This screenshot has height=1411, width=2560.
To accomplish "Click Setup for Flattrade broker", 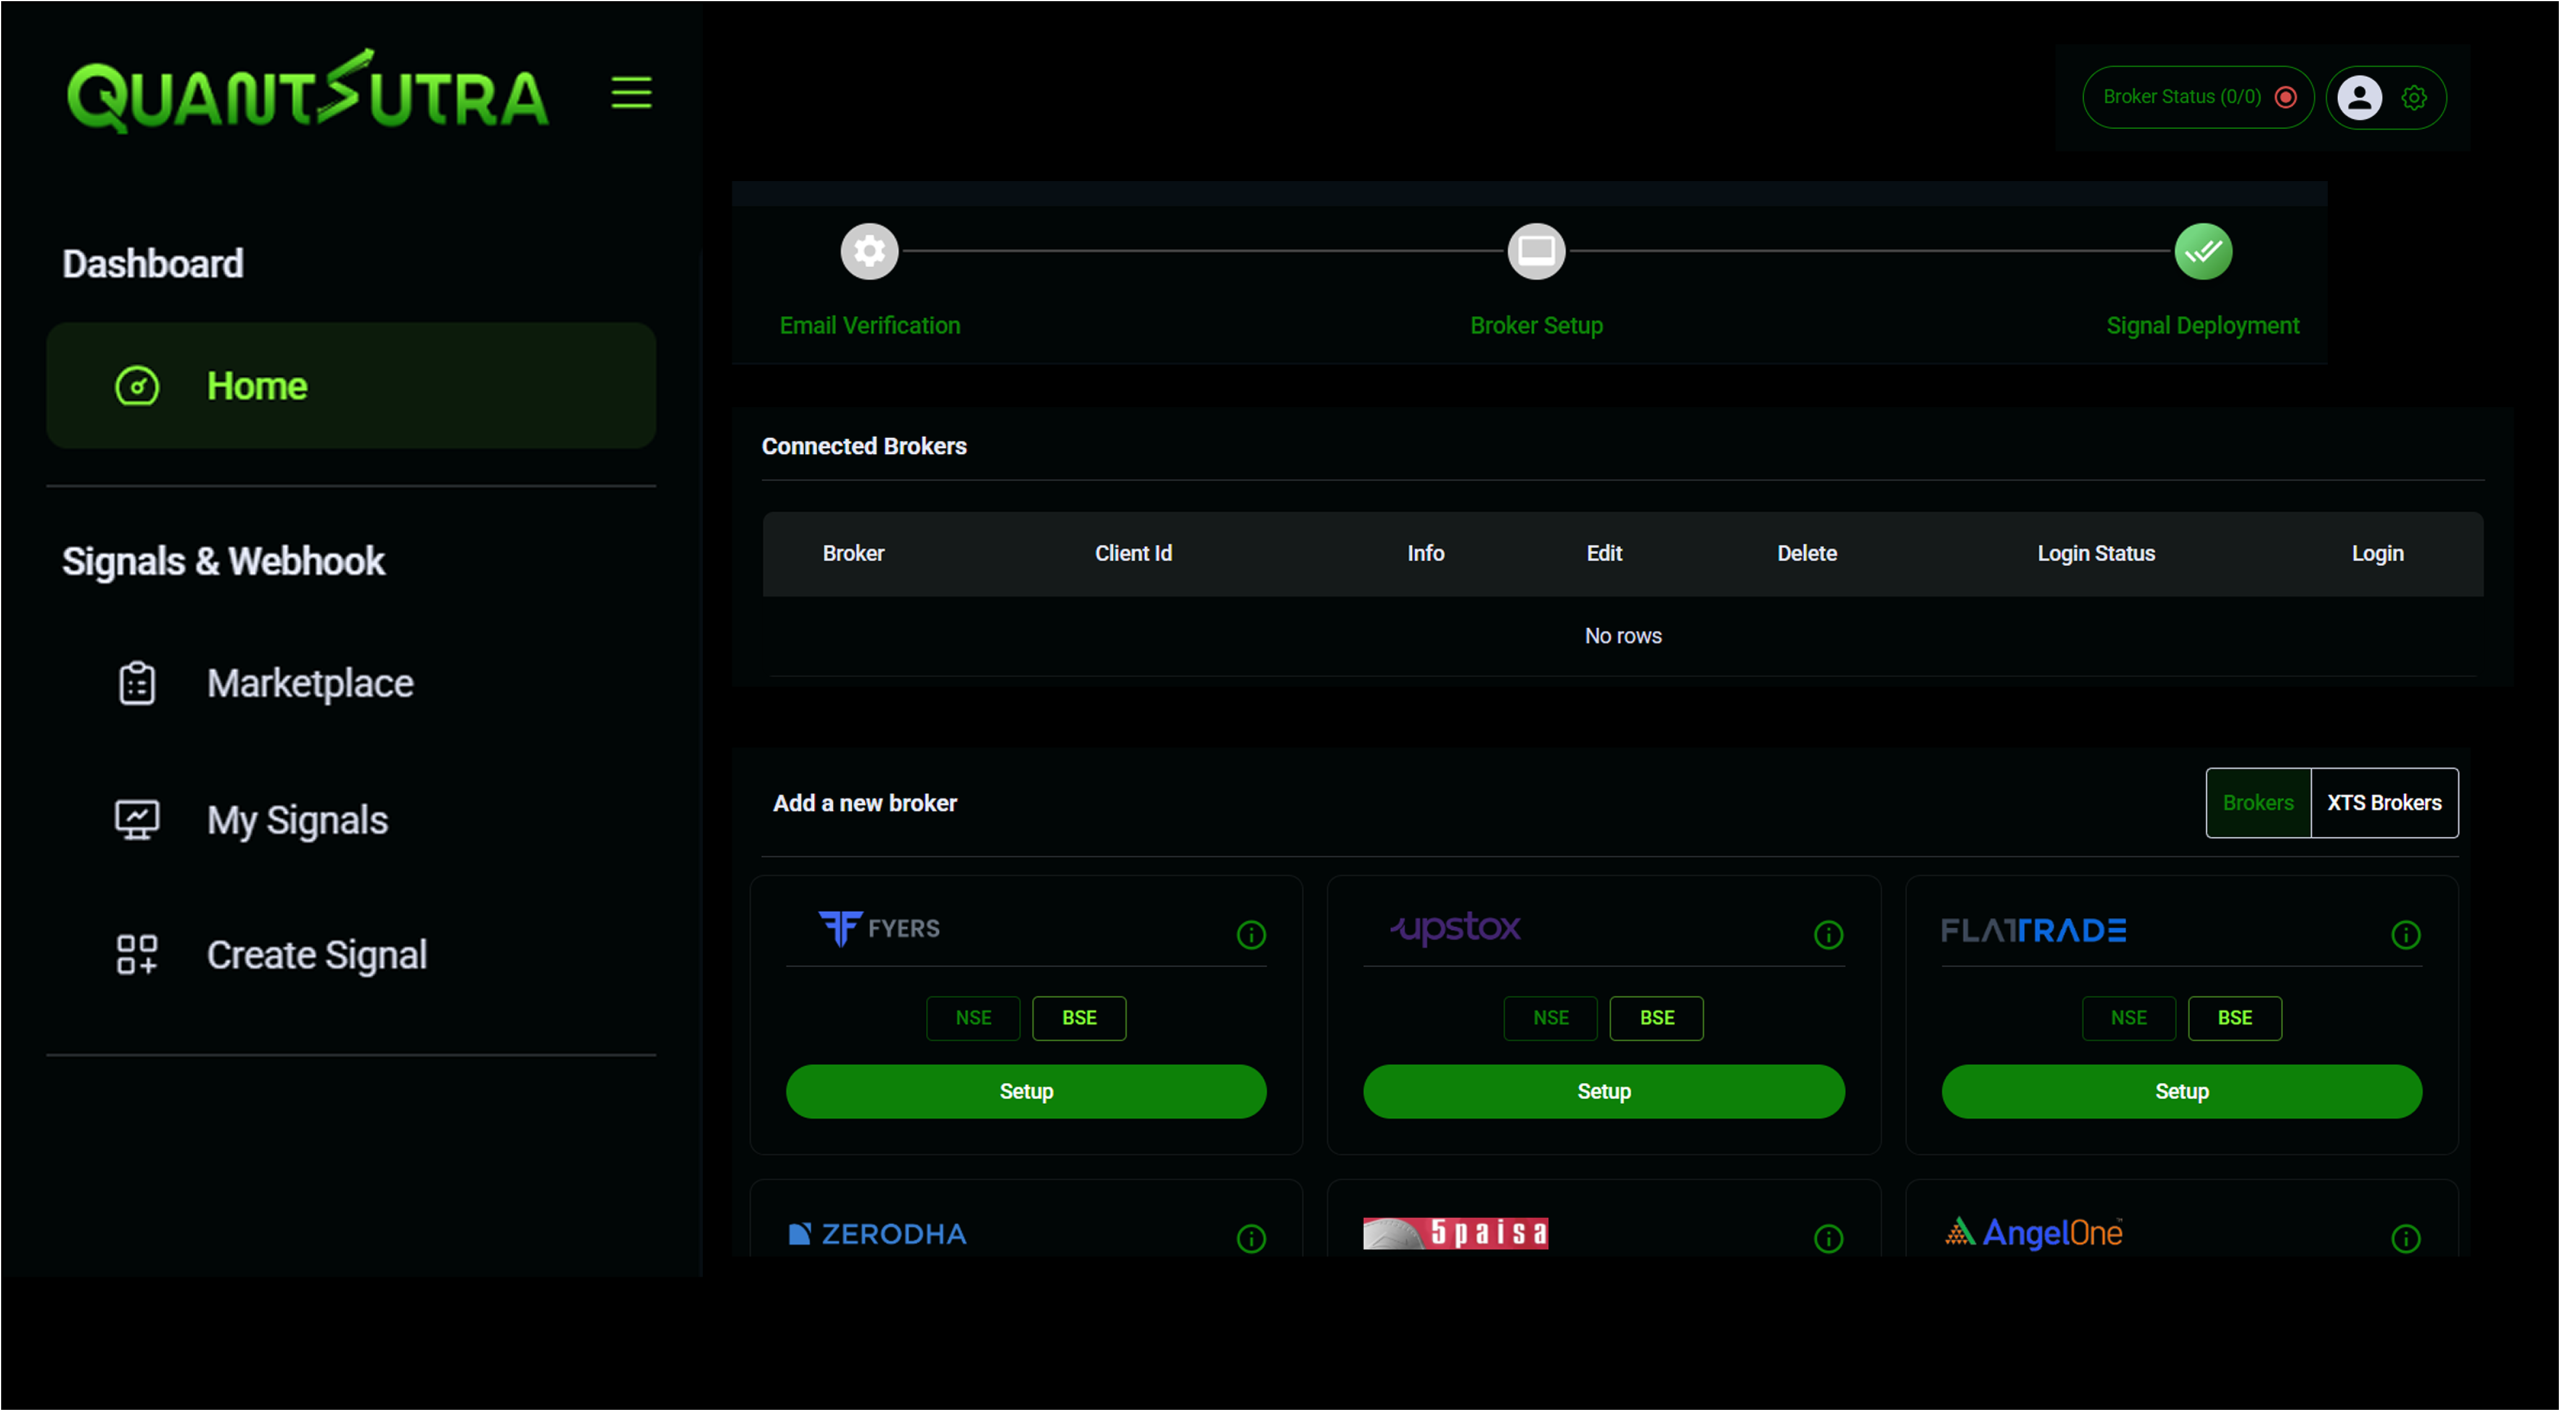I will [x=2181, y=1091].
